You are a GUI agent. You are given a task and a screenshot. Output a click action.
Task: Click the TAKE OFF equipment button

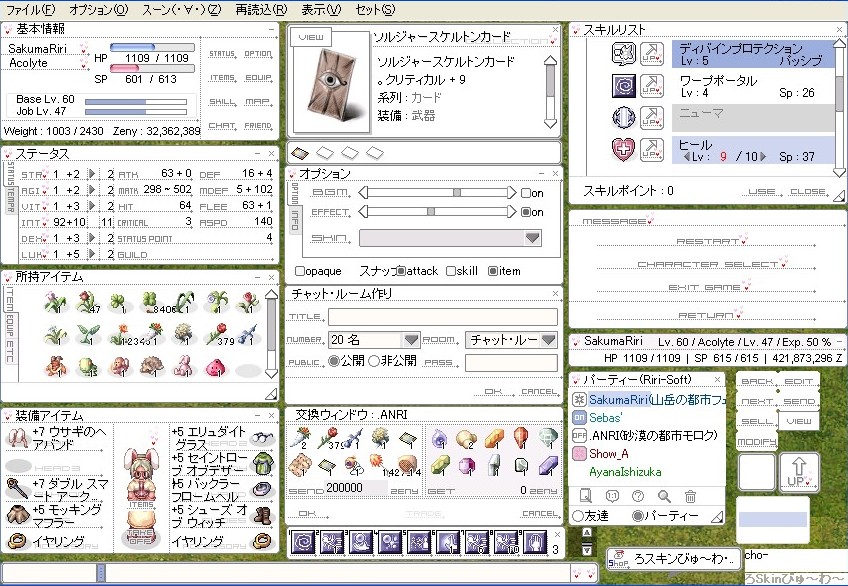[x=140, y=536]
